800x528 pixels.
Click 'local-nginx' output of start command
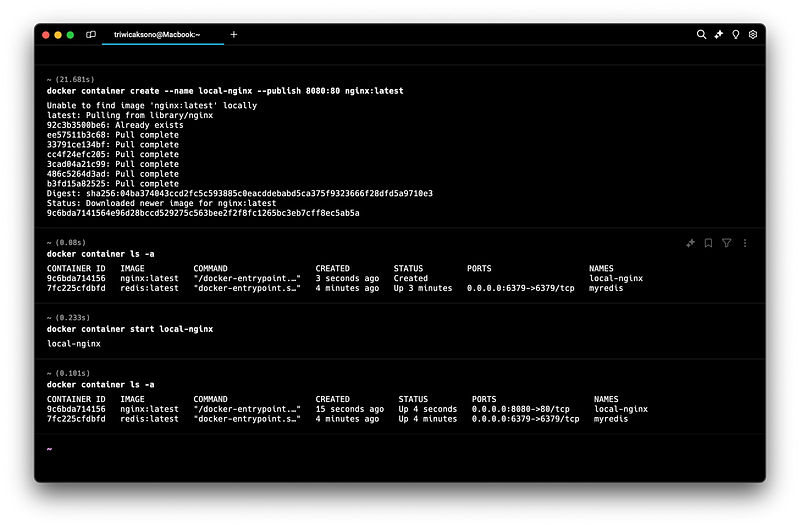pyautogui.click(x=74, y=344)
